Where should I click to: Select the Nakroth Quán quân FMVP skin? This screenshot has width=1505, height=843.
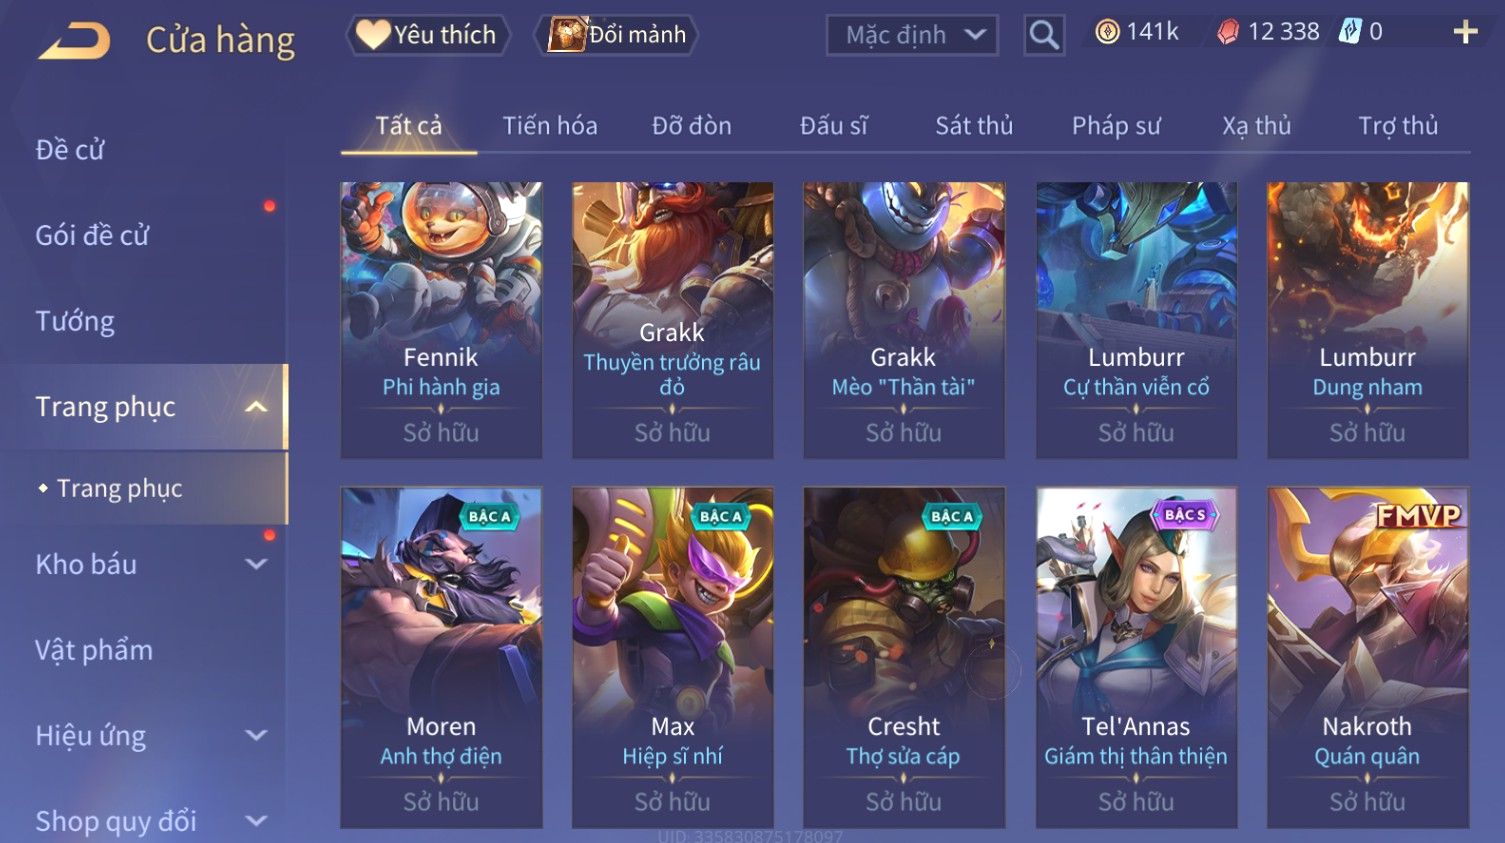point(1367,657)
